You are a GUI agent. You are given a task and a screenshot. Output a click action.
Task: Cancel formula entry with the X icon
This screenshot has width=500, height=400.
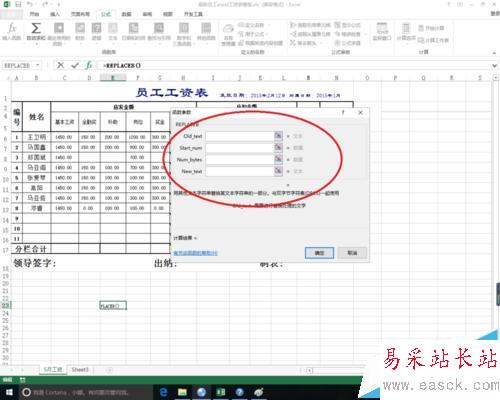[x=60, y=65]
